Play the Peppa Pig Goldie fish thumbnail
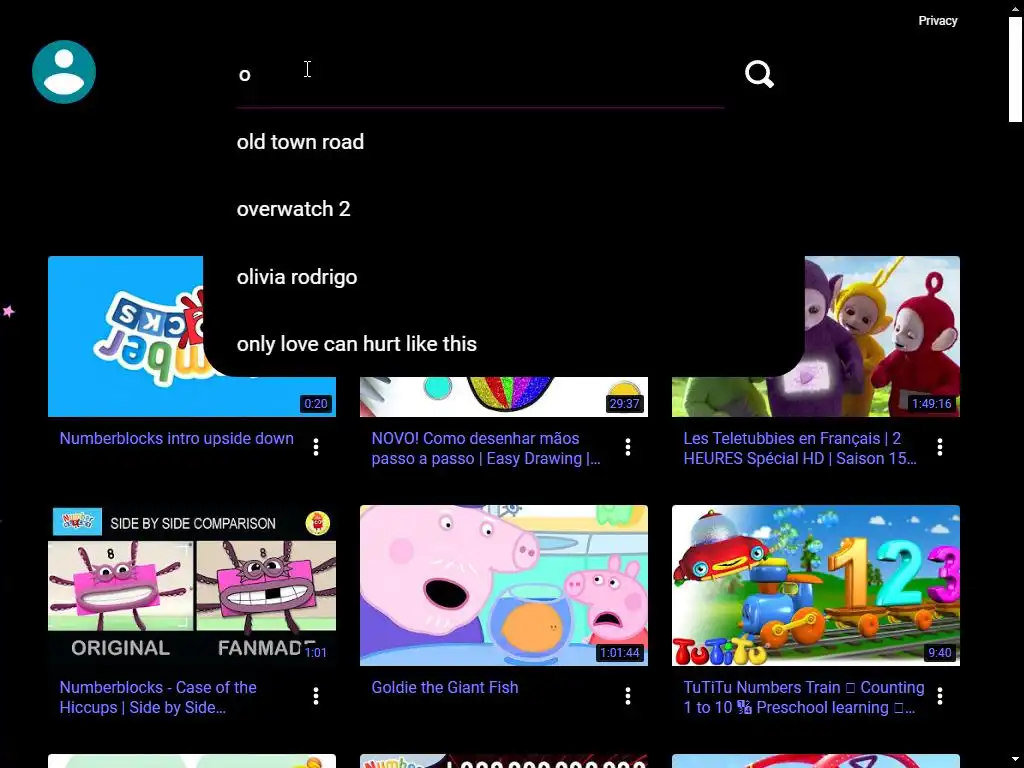This screenshot has width=1024, height=768. [x=504, y=585]
